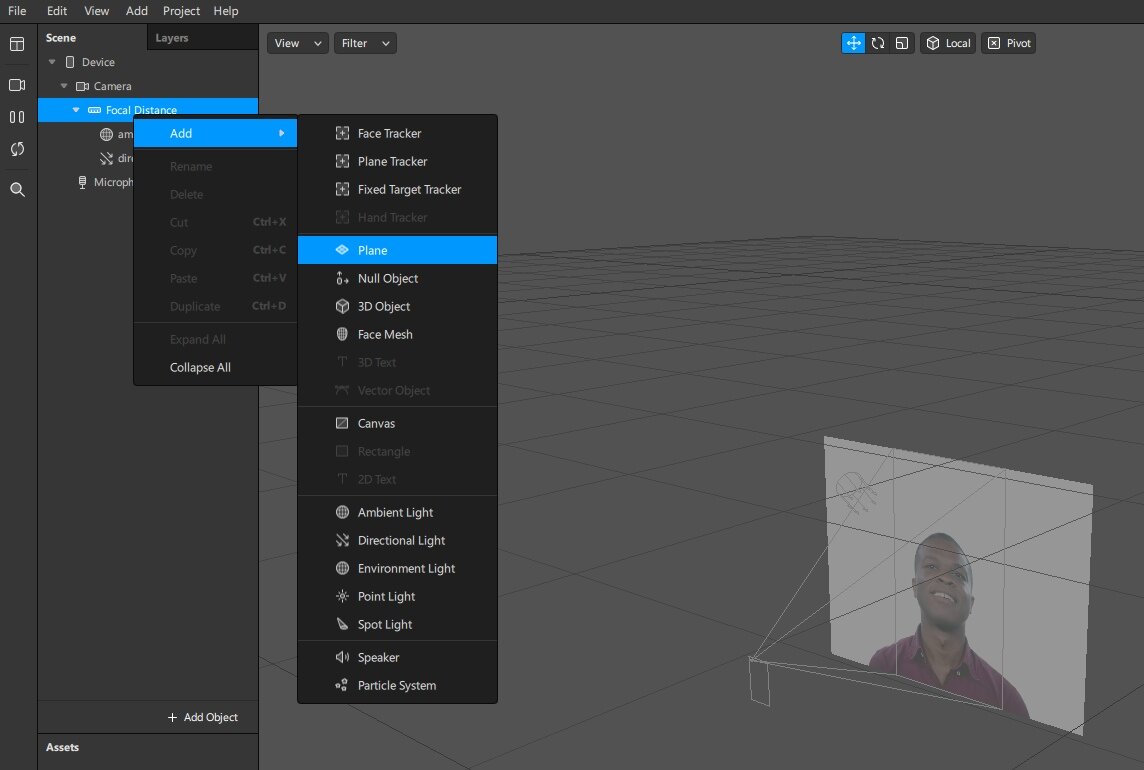Image resolution: width=1144 pixels, height=770 pixels.
Task: Select the move/translate manipulator tool
Action: (x=853, y=43)
